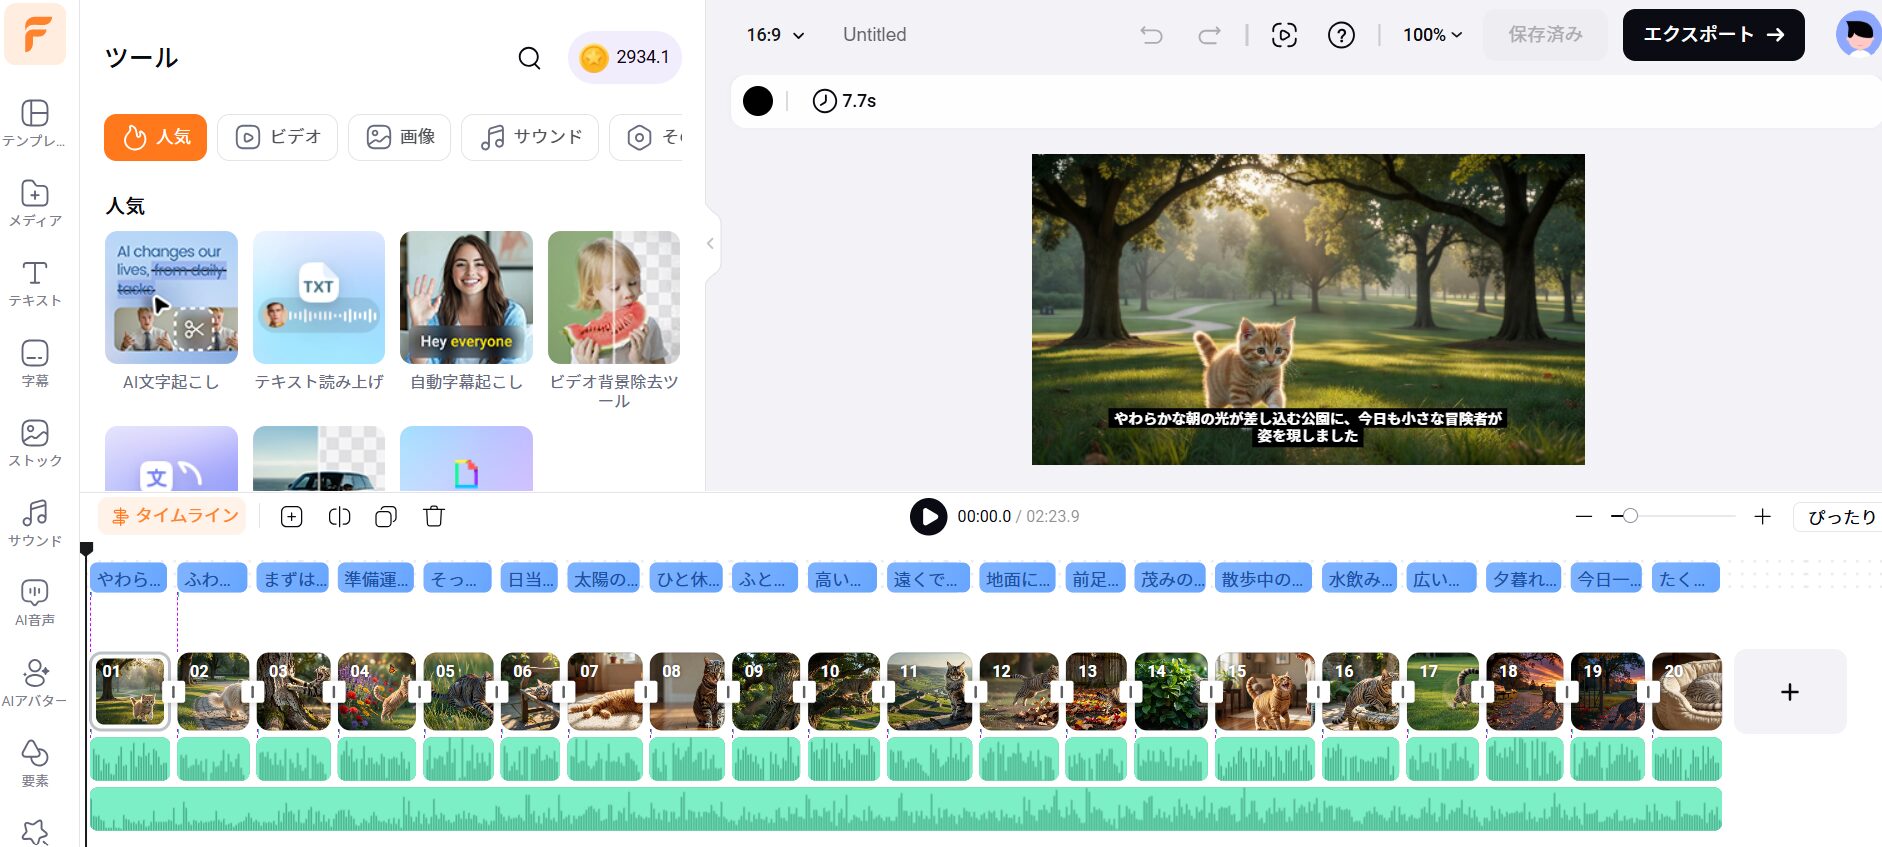Select scene clip 20 in timeline
The image size is (1882, 847).
point(1687,691)
